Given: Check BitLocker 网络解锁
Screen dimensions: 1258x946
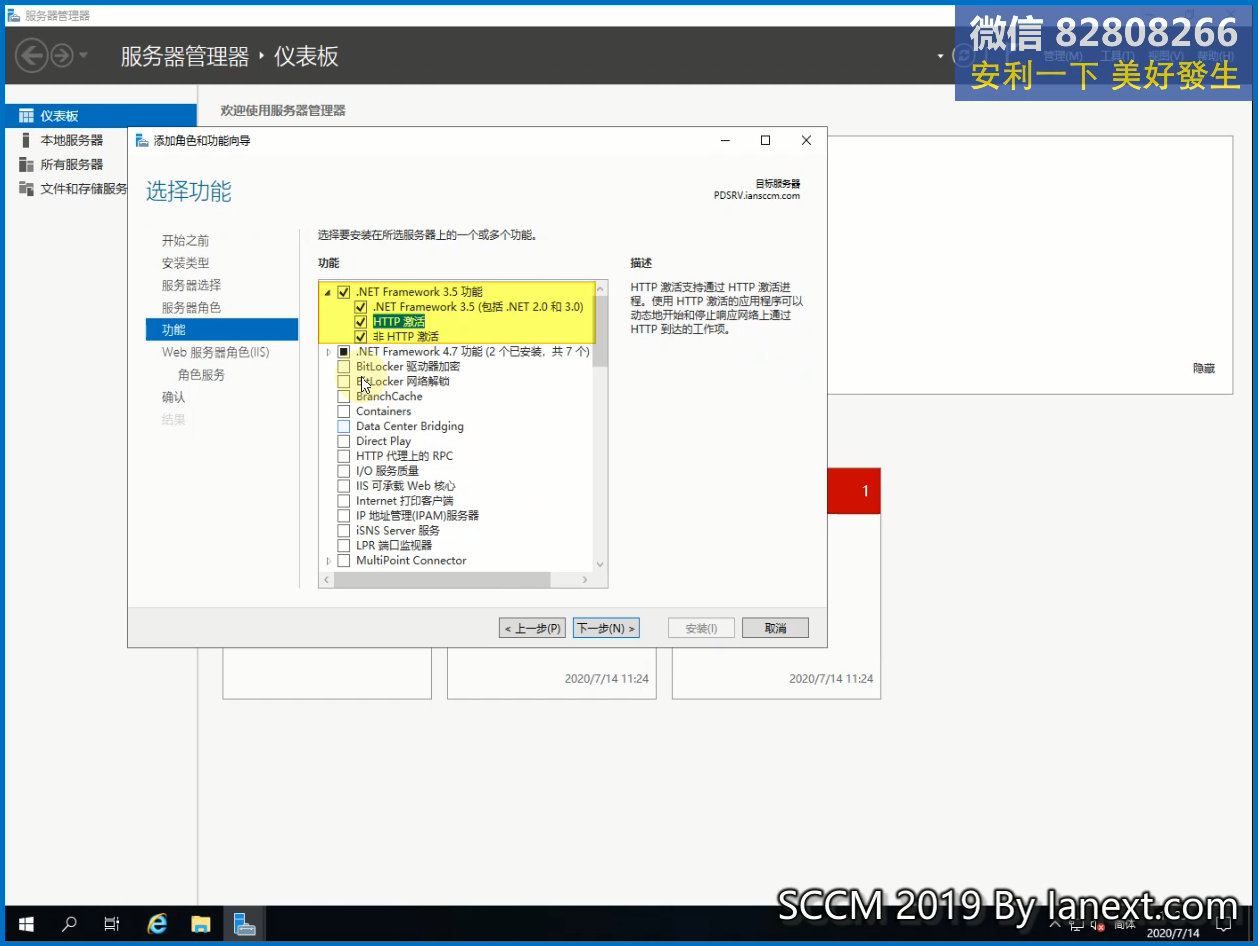Looking at the screenshot, I should click(x=344, y=382).
